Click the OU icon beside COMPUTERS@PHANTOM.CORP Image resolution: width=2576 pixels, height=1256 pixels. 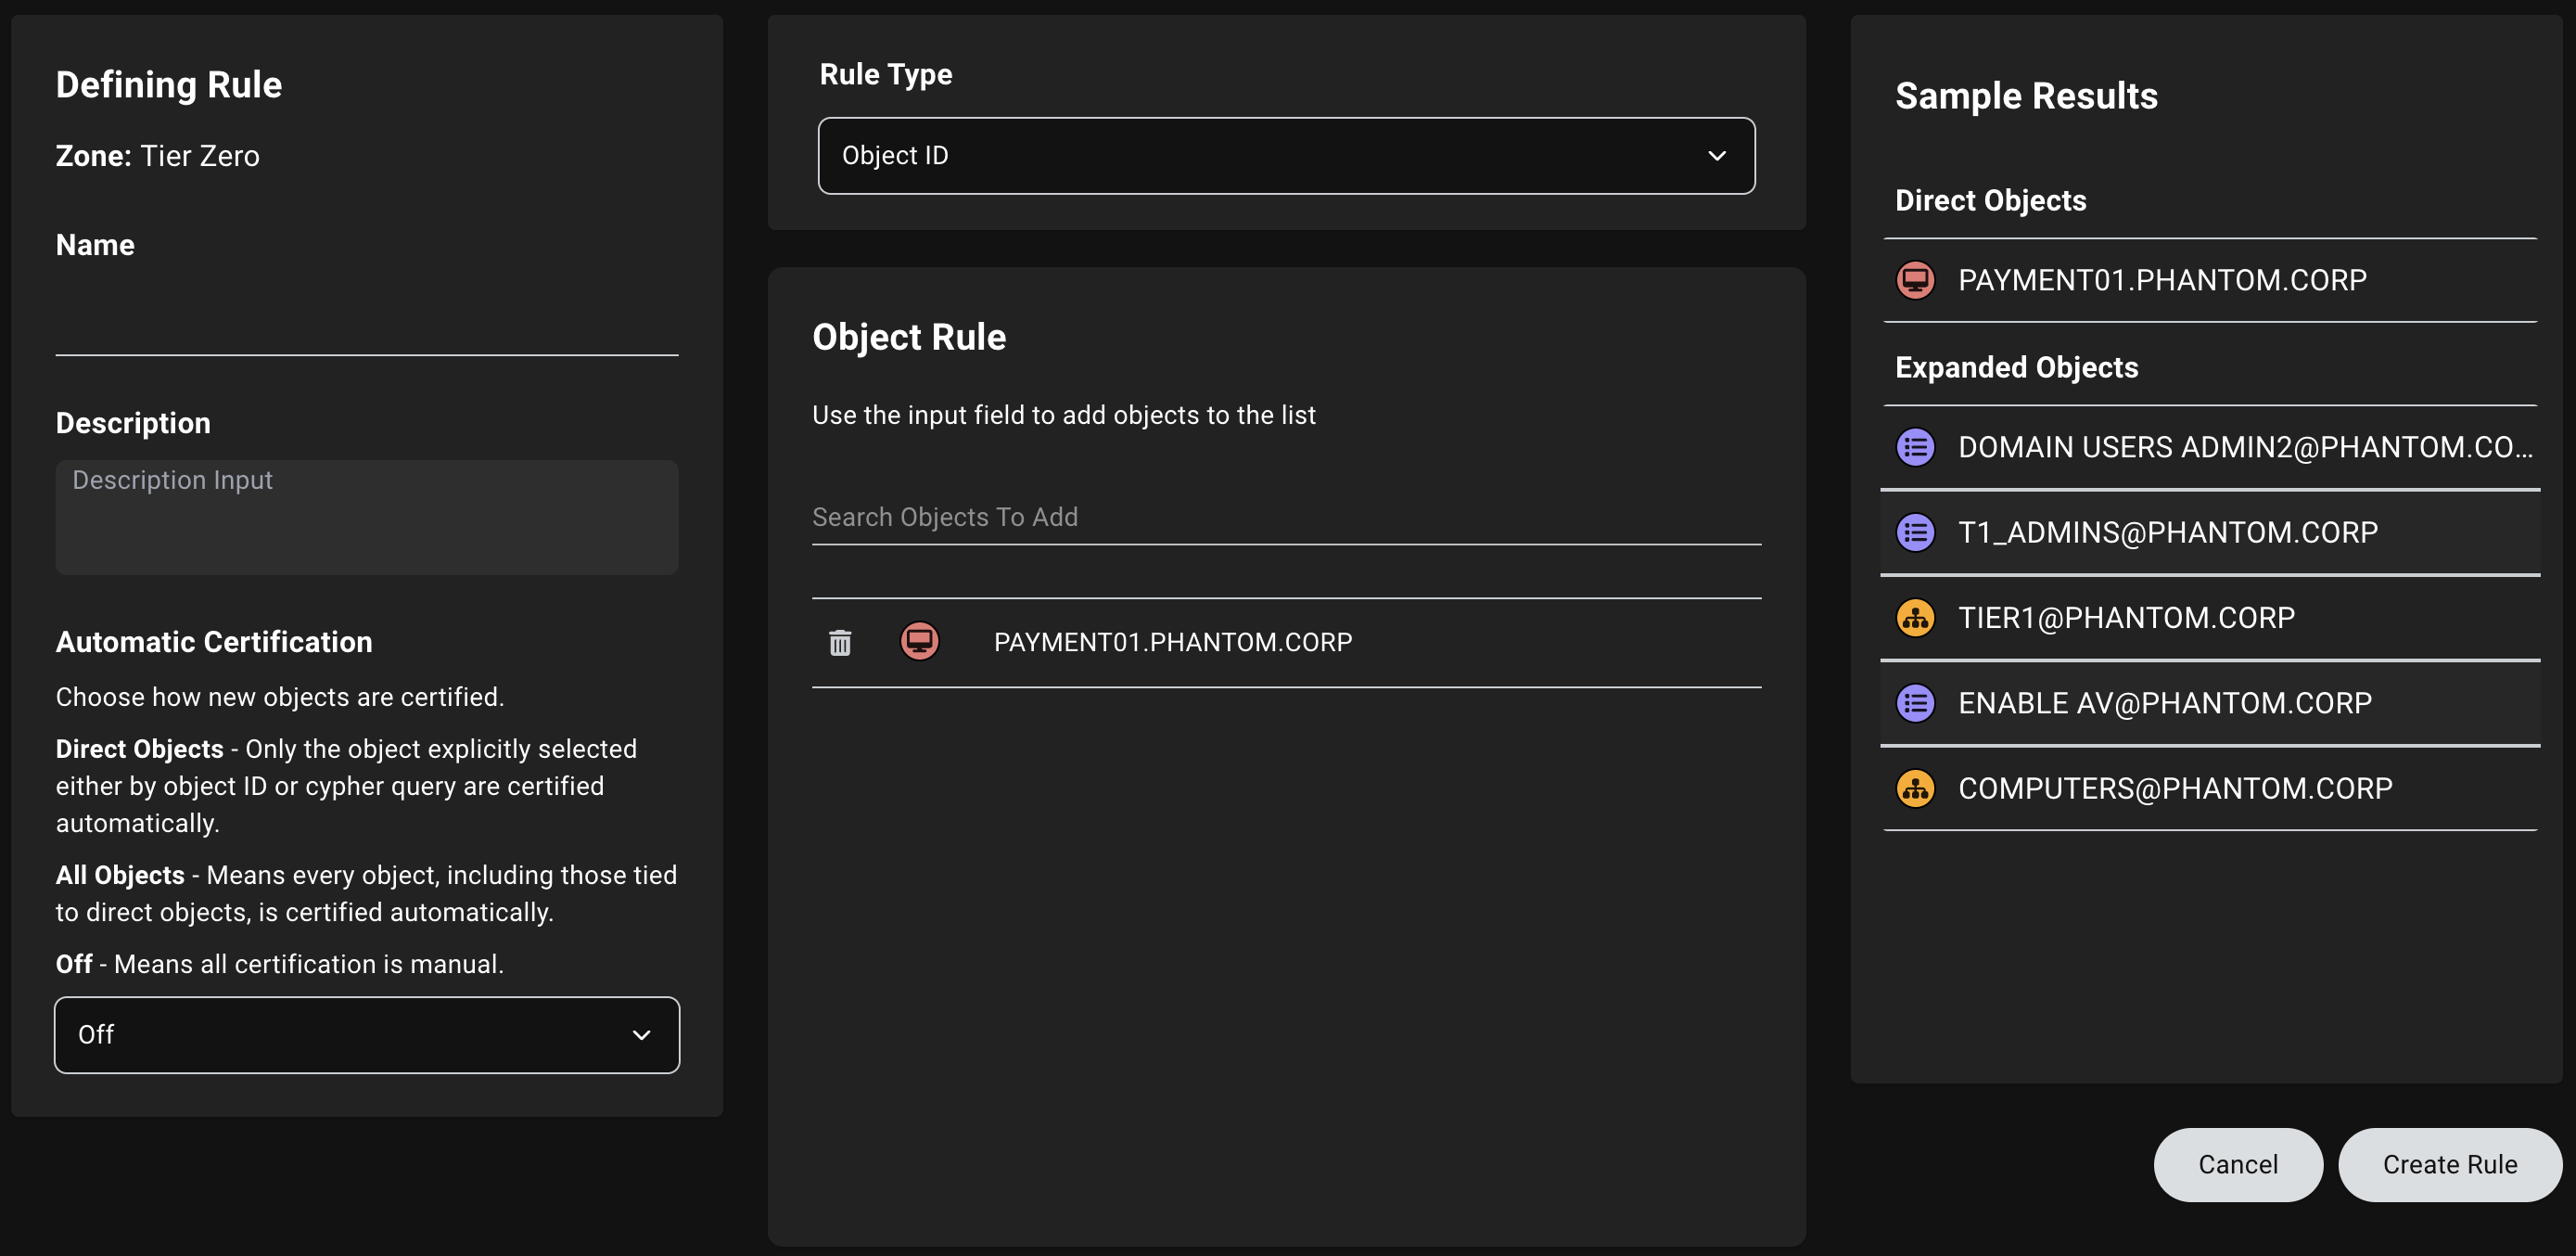coord(1916,788)
